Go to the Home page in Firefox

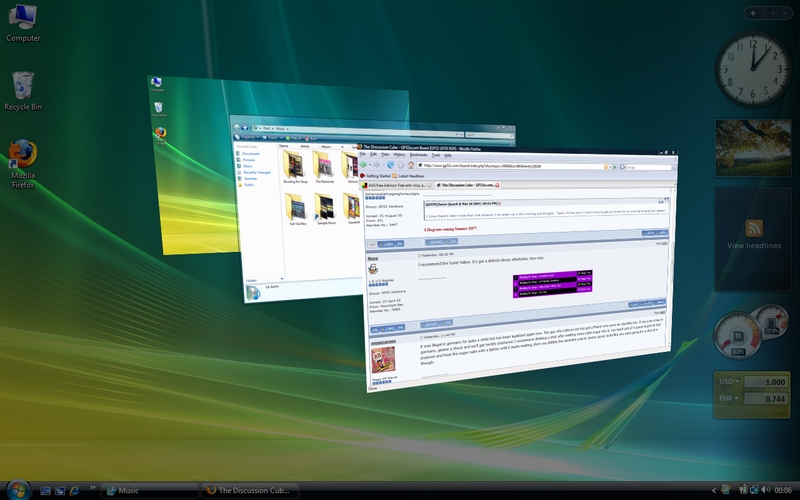pyautogui.click(x=411, y=165)
